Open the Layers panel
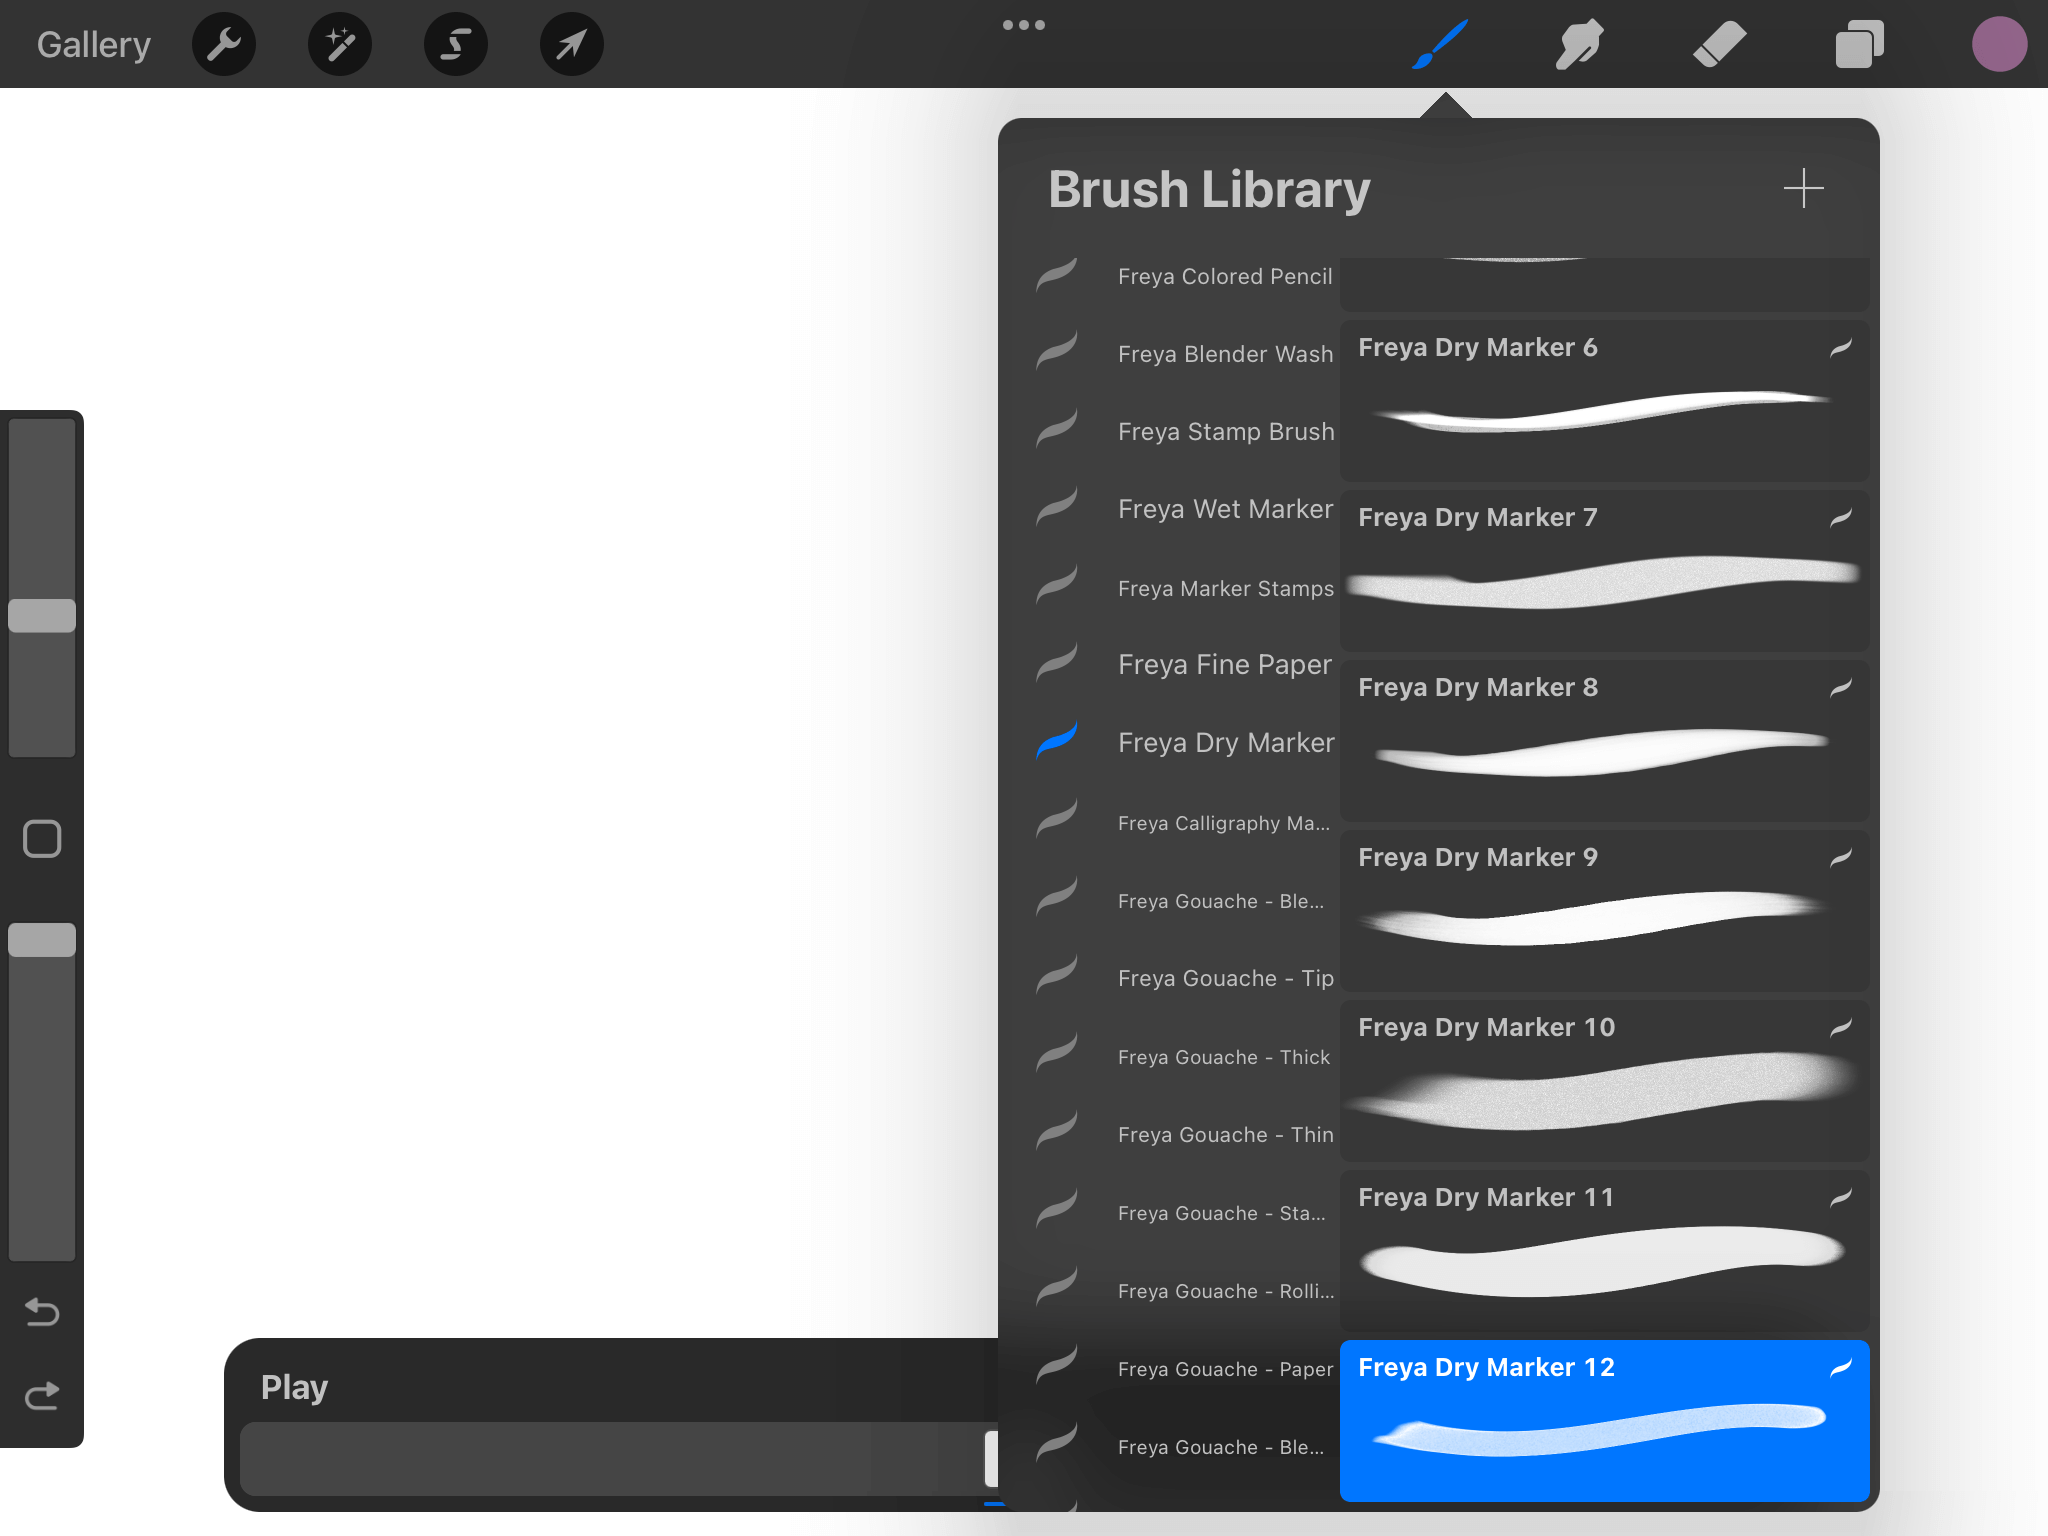This screenshot has width=2048, height=1536. 1859,45
